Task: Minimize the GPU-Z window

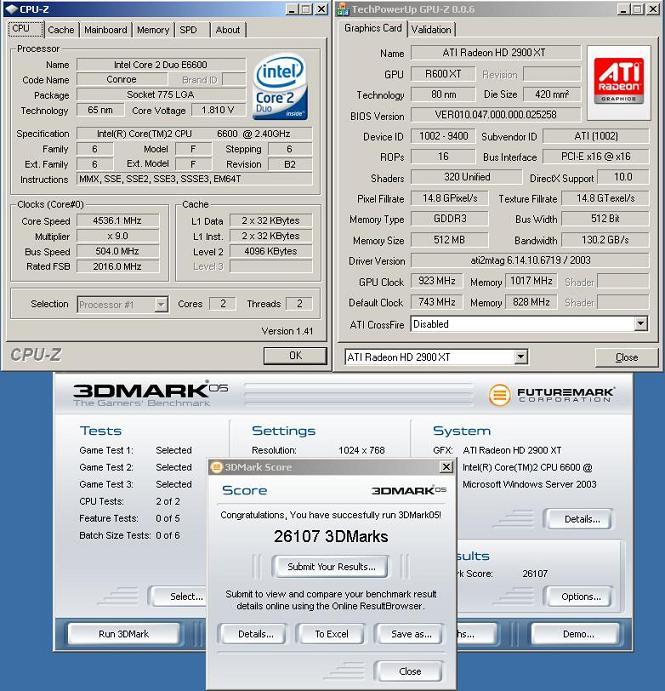Action: [x=623, y=9]
